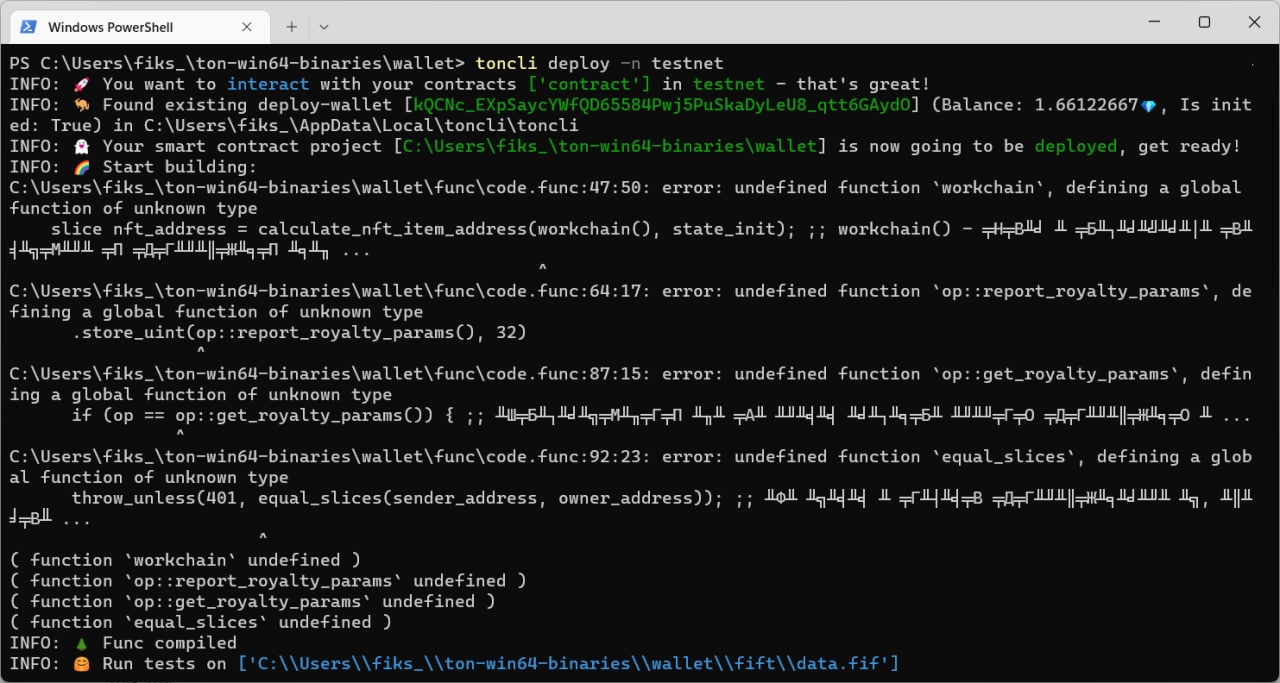The height and width of the screenshot is (683, 1280).
Task: Close the PowerShell window
Action: [x=1254, y=22]
